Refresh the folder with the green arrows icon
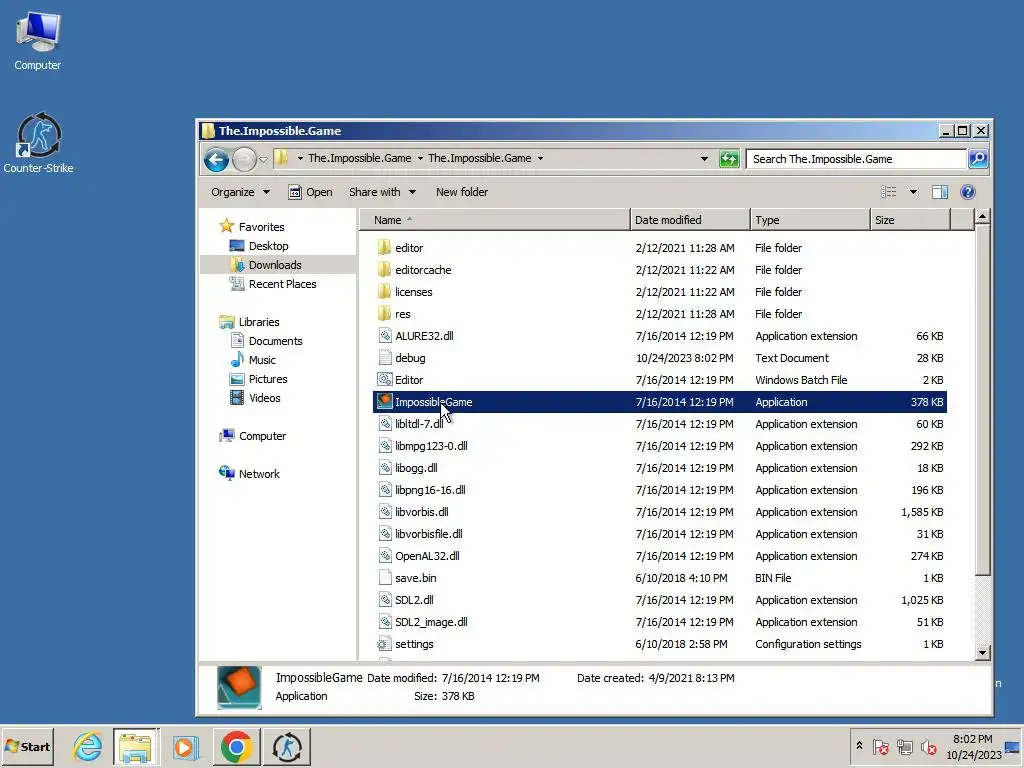The width and height of the screenshot is (1024, 768). tap(729, 159)
